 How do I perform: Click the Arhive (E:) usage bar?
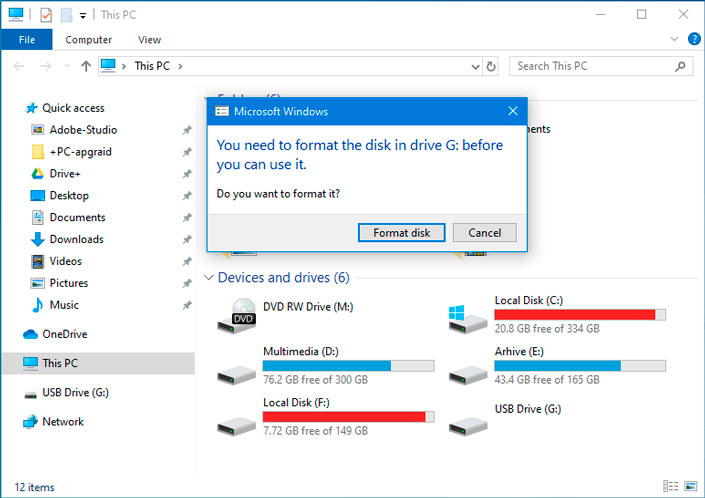[580, 366]
